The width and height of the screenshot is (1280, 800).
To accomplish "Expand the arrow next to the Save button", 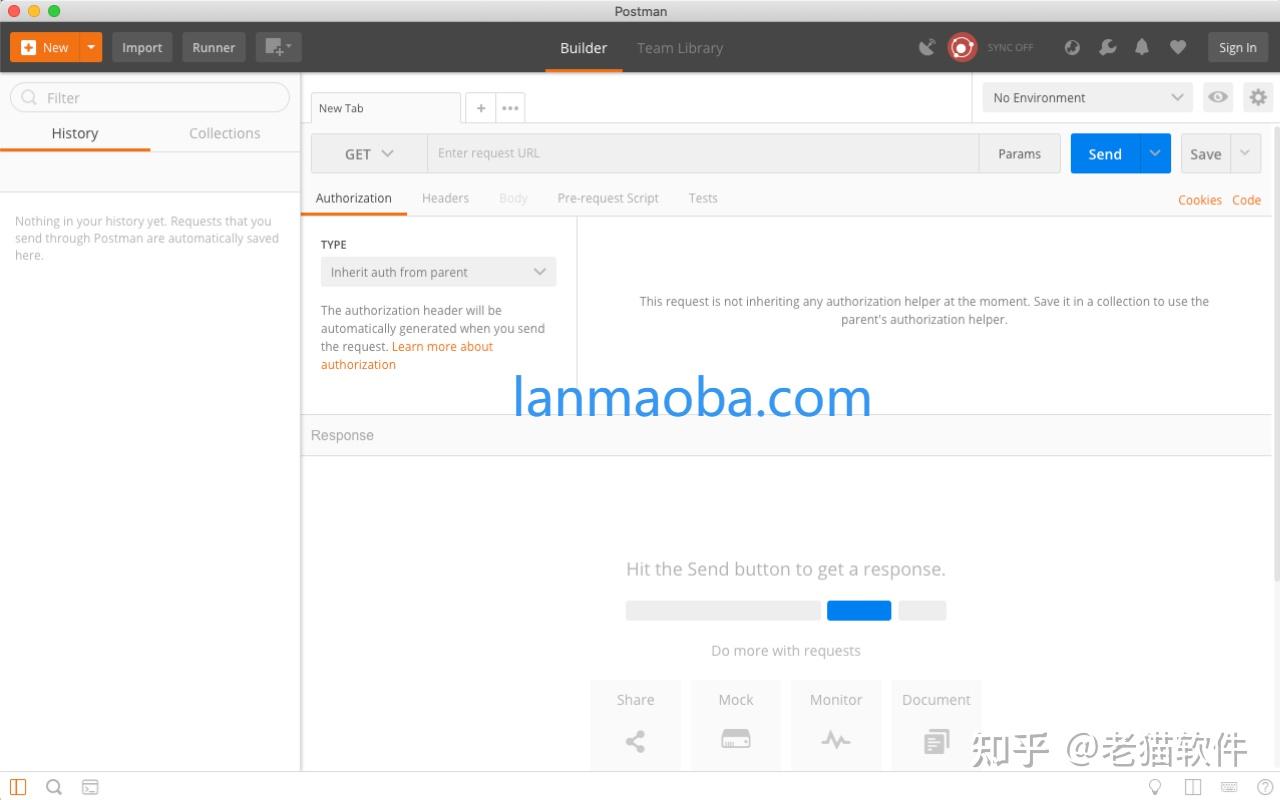I will [1246, 153].
